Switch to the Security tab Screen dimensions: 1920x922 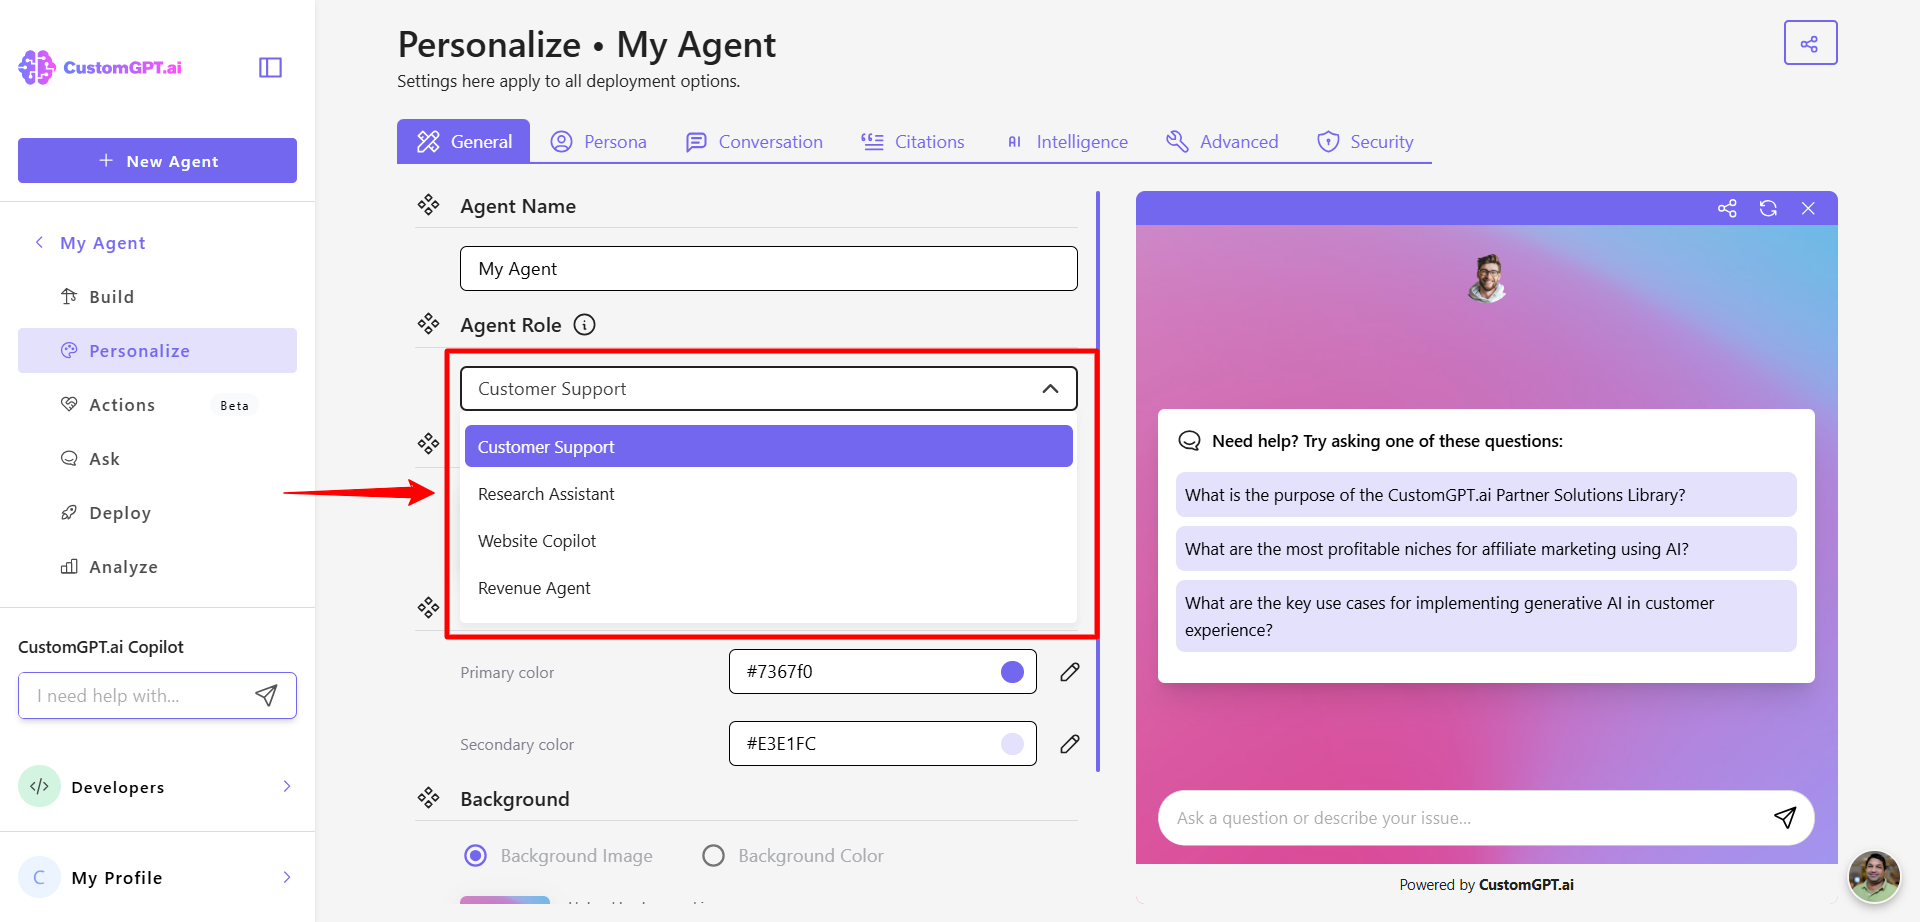point(1365,141)
